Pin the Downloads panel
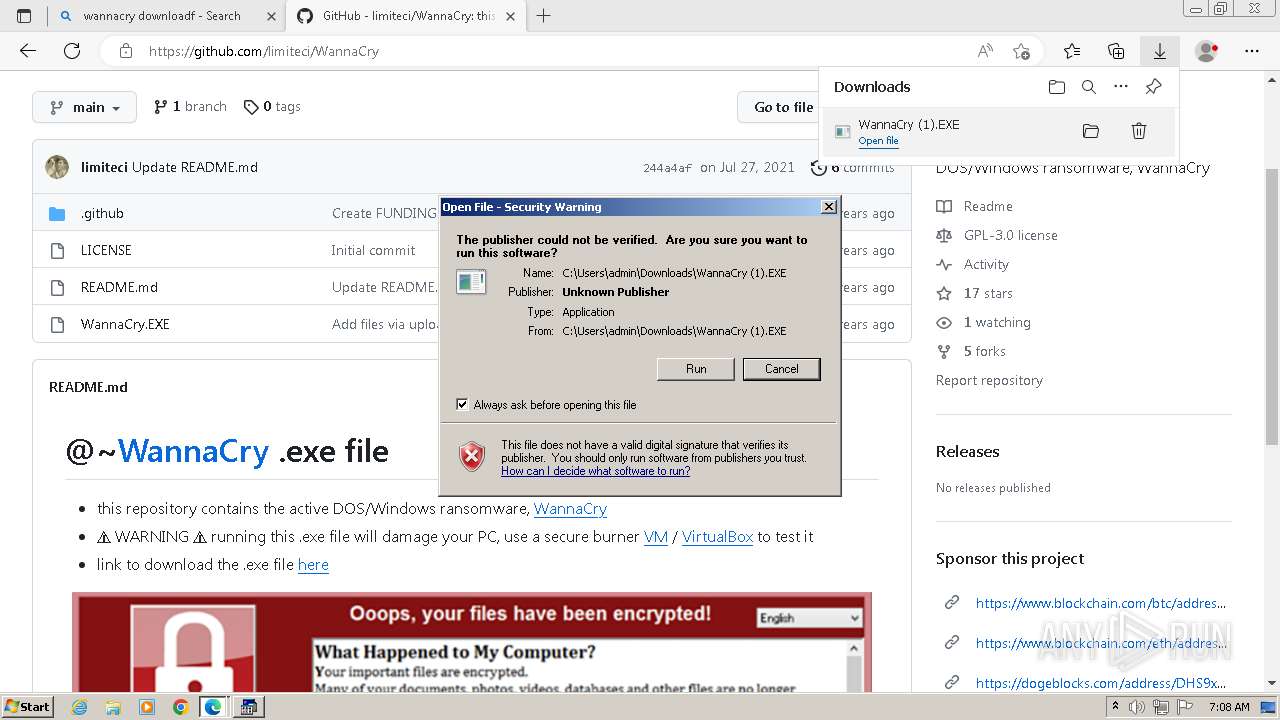Image resolution: width=1280 pixels, height=720 pixels. (x=1153, y=87)
